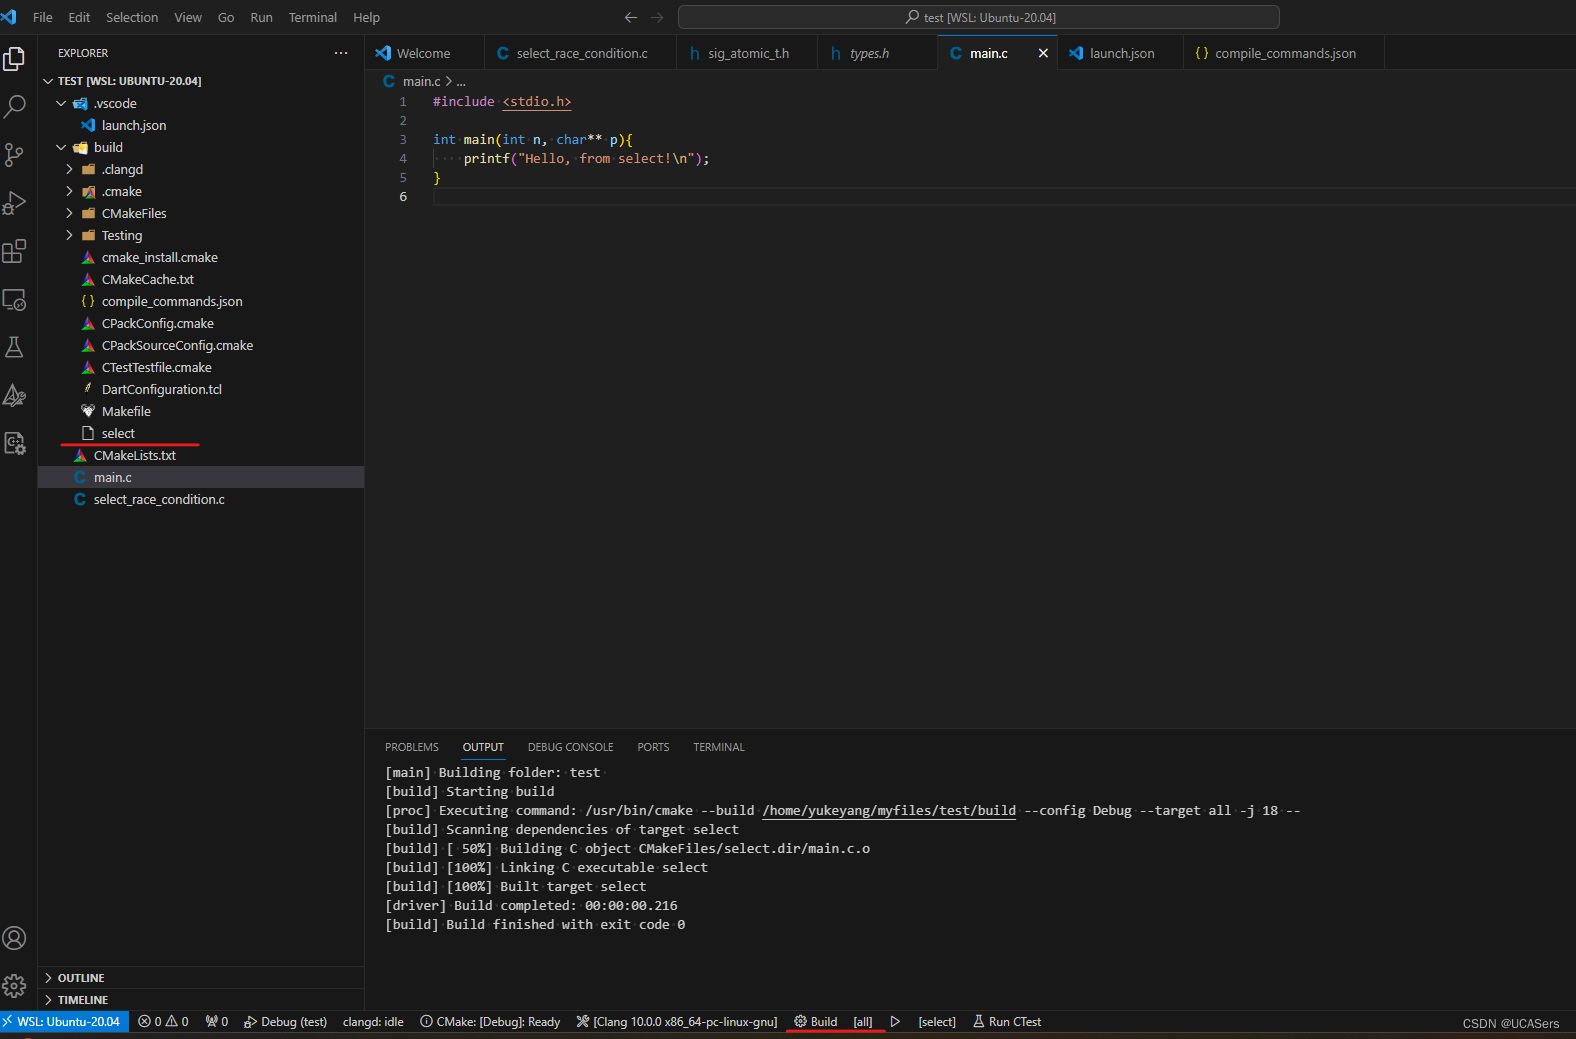Click the Build button in status bar
This screenshot has height=1039, width=1576.
(x=815, y=1022)
